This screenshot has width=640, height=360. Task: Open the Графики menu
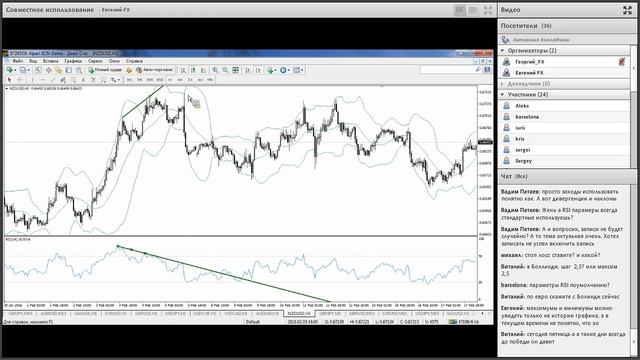(x=73, y=61)
